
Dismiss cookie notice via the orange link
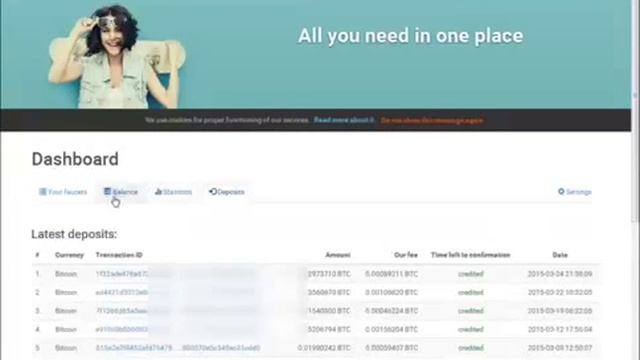pos(432,120)
